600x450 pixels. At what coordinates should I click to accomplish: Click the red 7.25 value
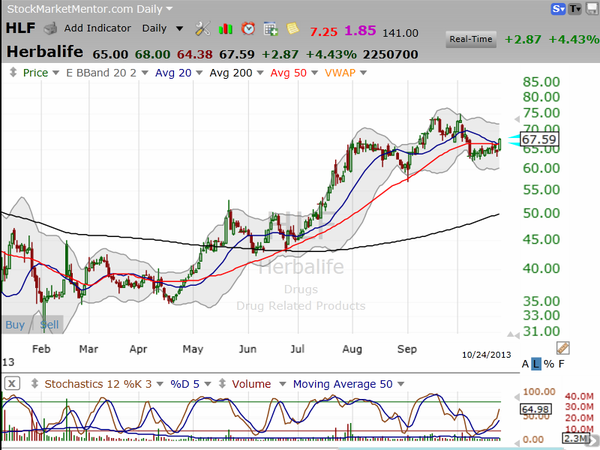click(x=323, y=31)
